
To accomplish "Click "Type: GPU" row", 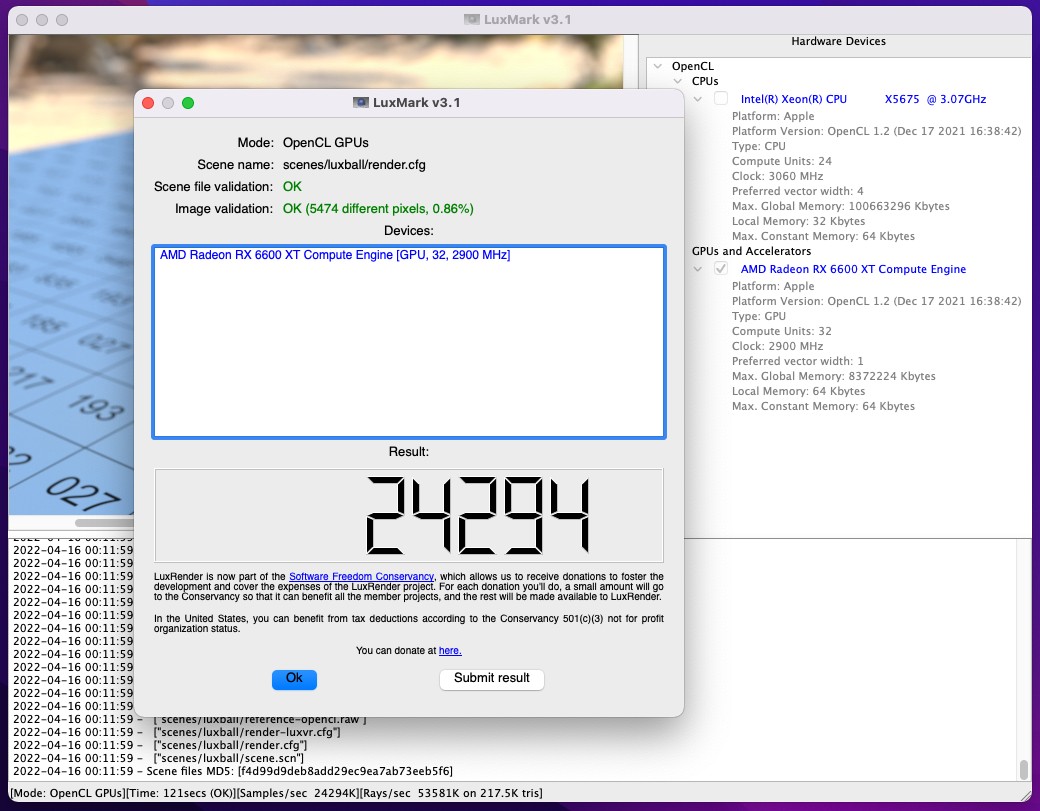I will point(758,316).
